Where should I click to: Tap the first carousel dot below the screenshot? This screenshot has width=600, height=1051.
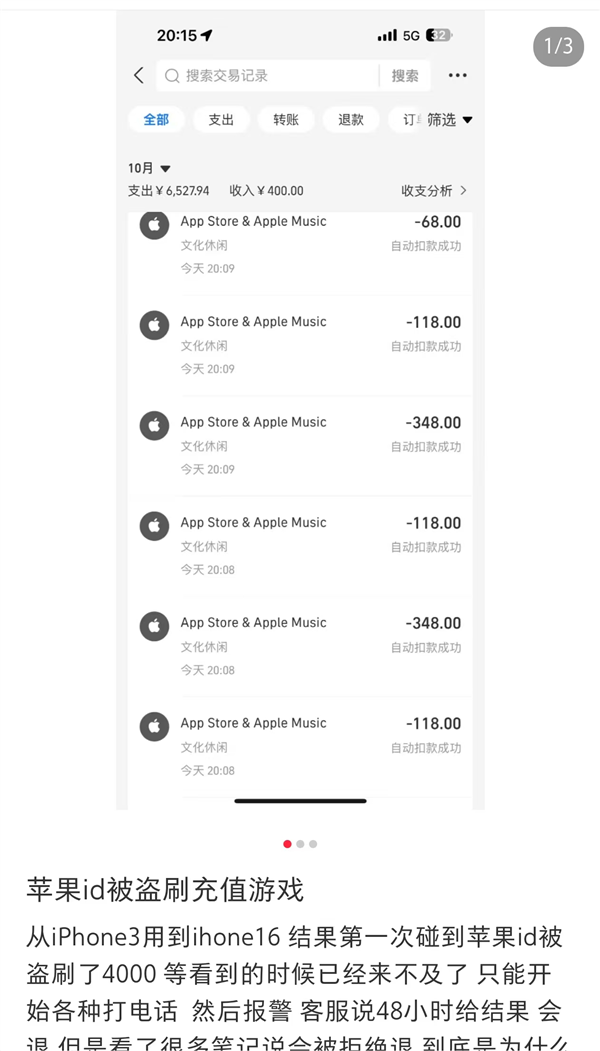point(287,844)
